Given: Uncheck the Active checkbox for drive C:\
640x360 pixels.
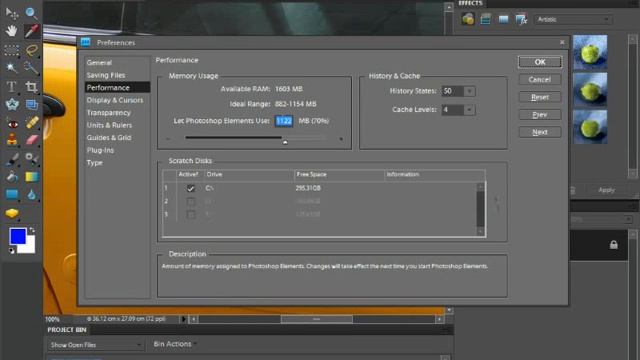Looking at the screenshot, I should point(190,188).
